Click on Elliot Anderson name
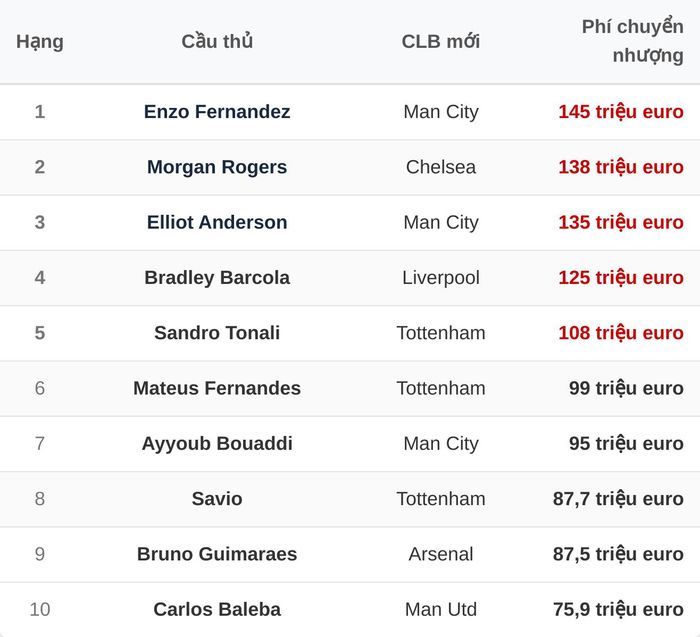The image size is (700, 637). [217, 222]
